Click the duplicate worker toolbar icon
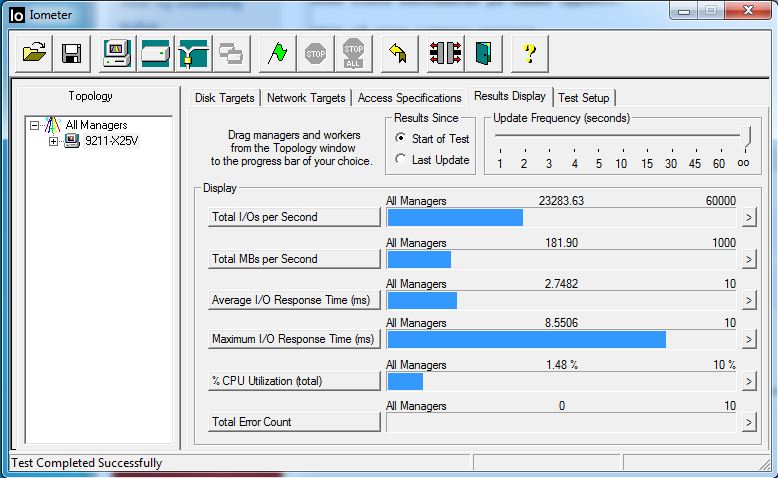Image resolution: width=778 pixels, height=478 pixels. (x=231, y=53)
